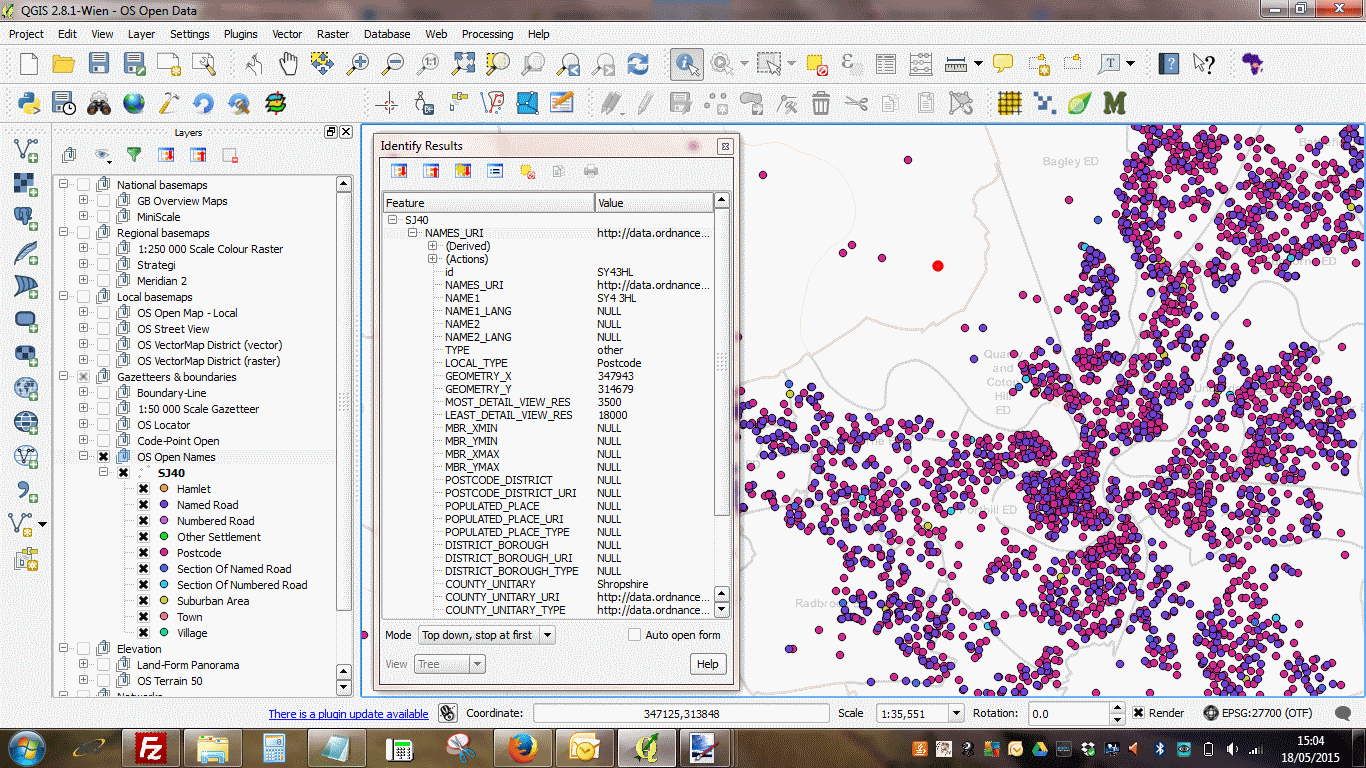Viewport: 1366px width, 768px height.
Task: Check Auto open form option
Action: pyautogui.click(x=634, y=635)
